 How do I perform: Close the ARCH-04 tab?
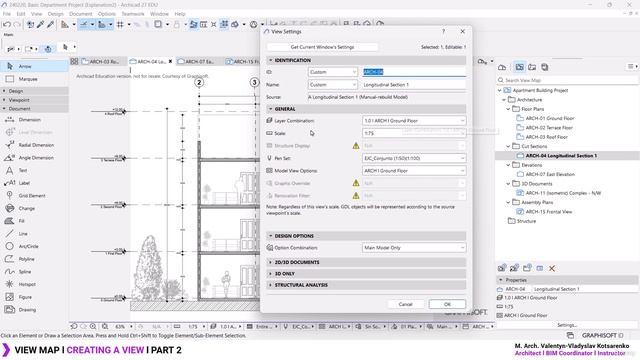click(x=170, y=61)
